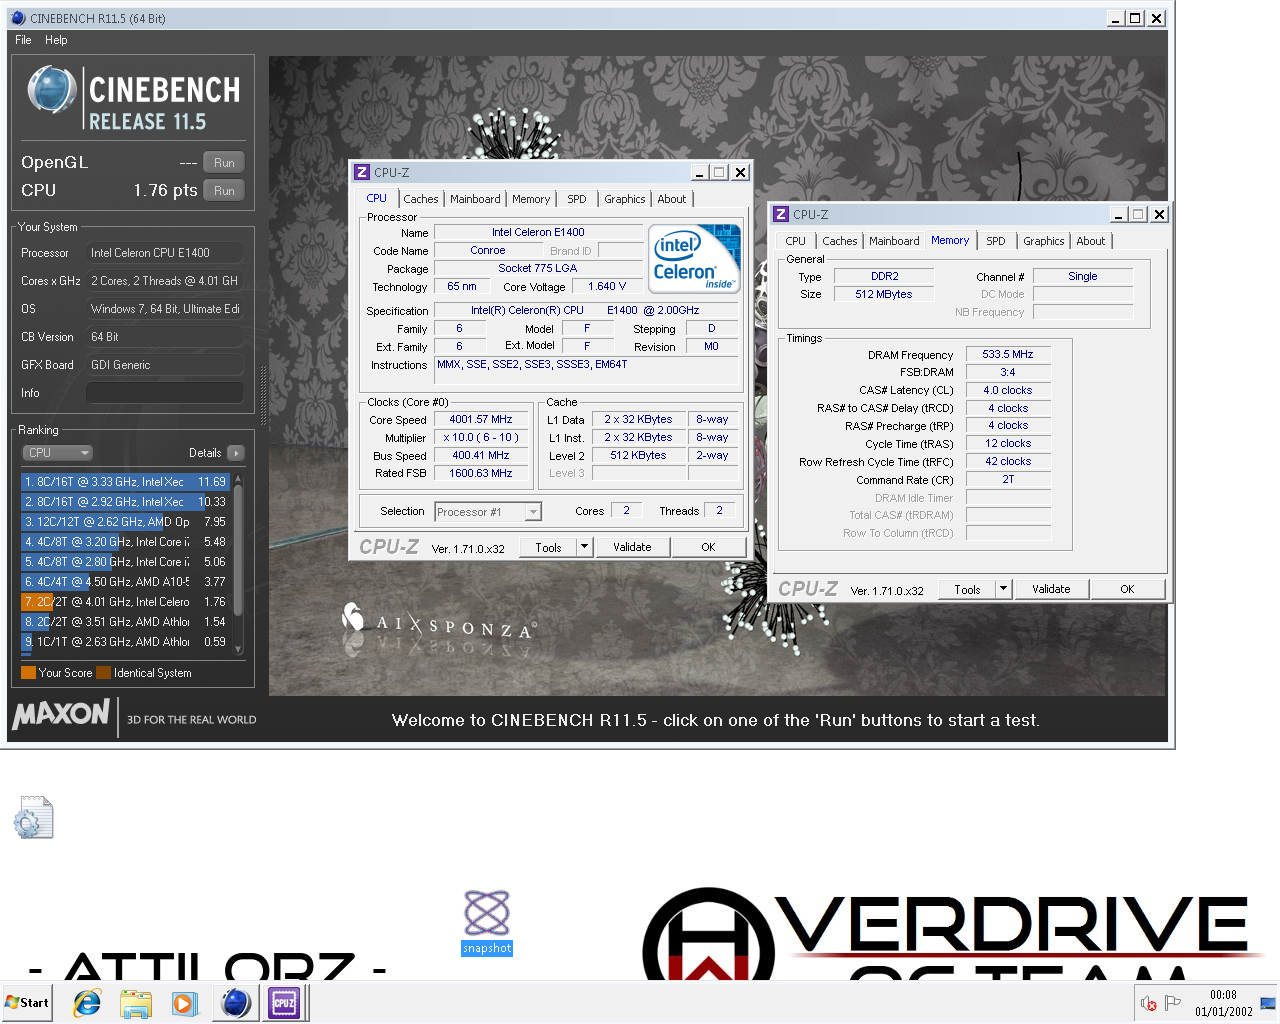Screen dimensions: 1280x1024
Task: Click the CINEBENCH Release 11.5 logo
Action: pyautogui.click(x=133, y=98)
